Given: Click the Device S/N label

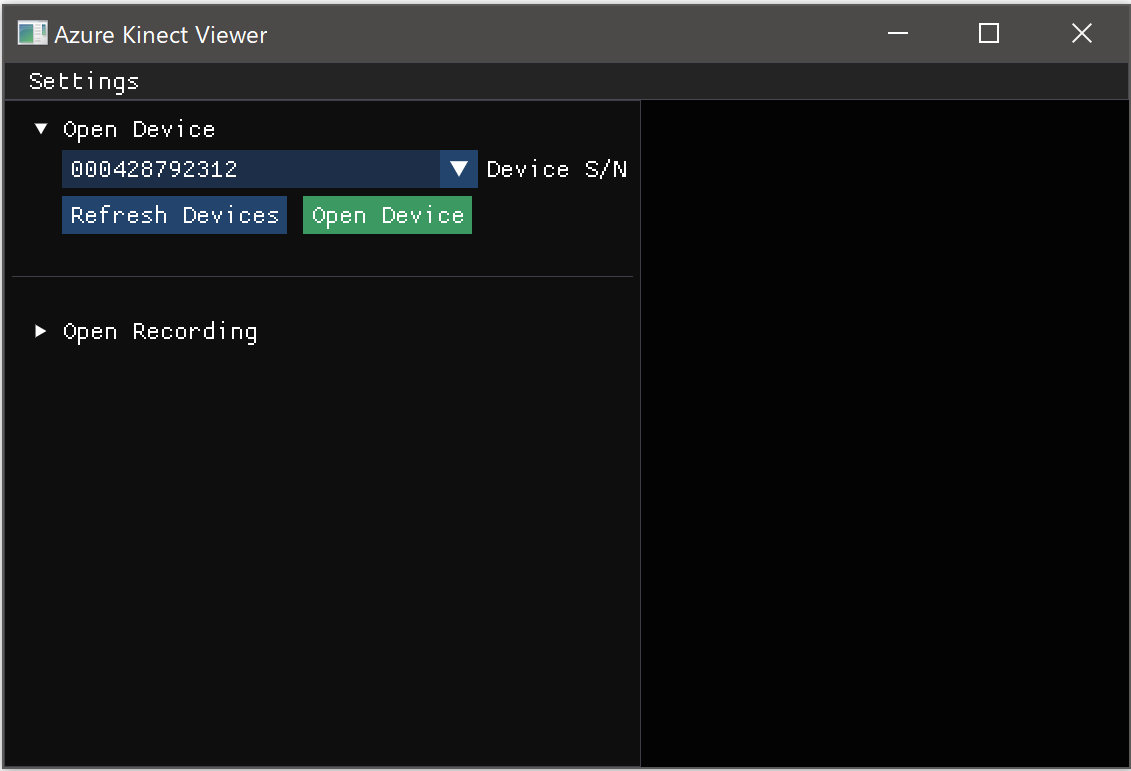Looking at the screenshot, I should point(557,169).
